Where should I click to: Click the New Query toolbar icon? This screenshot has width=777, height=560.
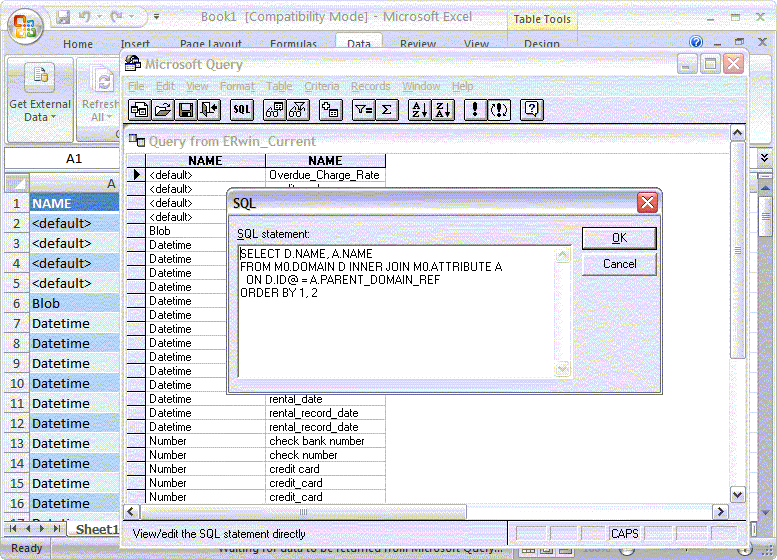click(x=139, y=110)
